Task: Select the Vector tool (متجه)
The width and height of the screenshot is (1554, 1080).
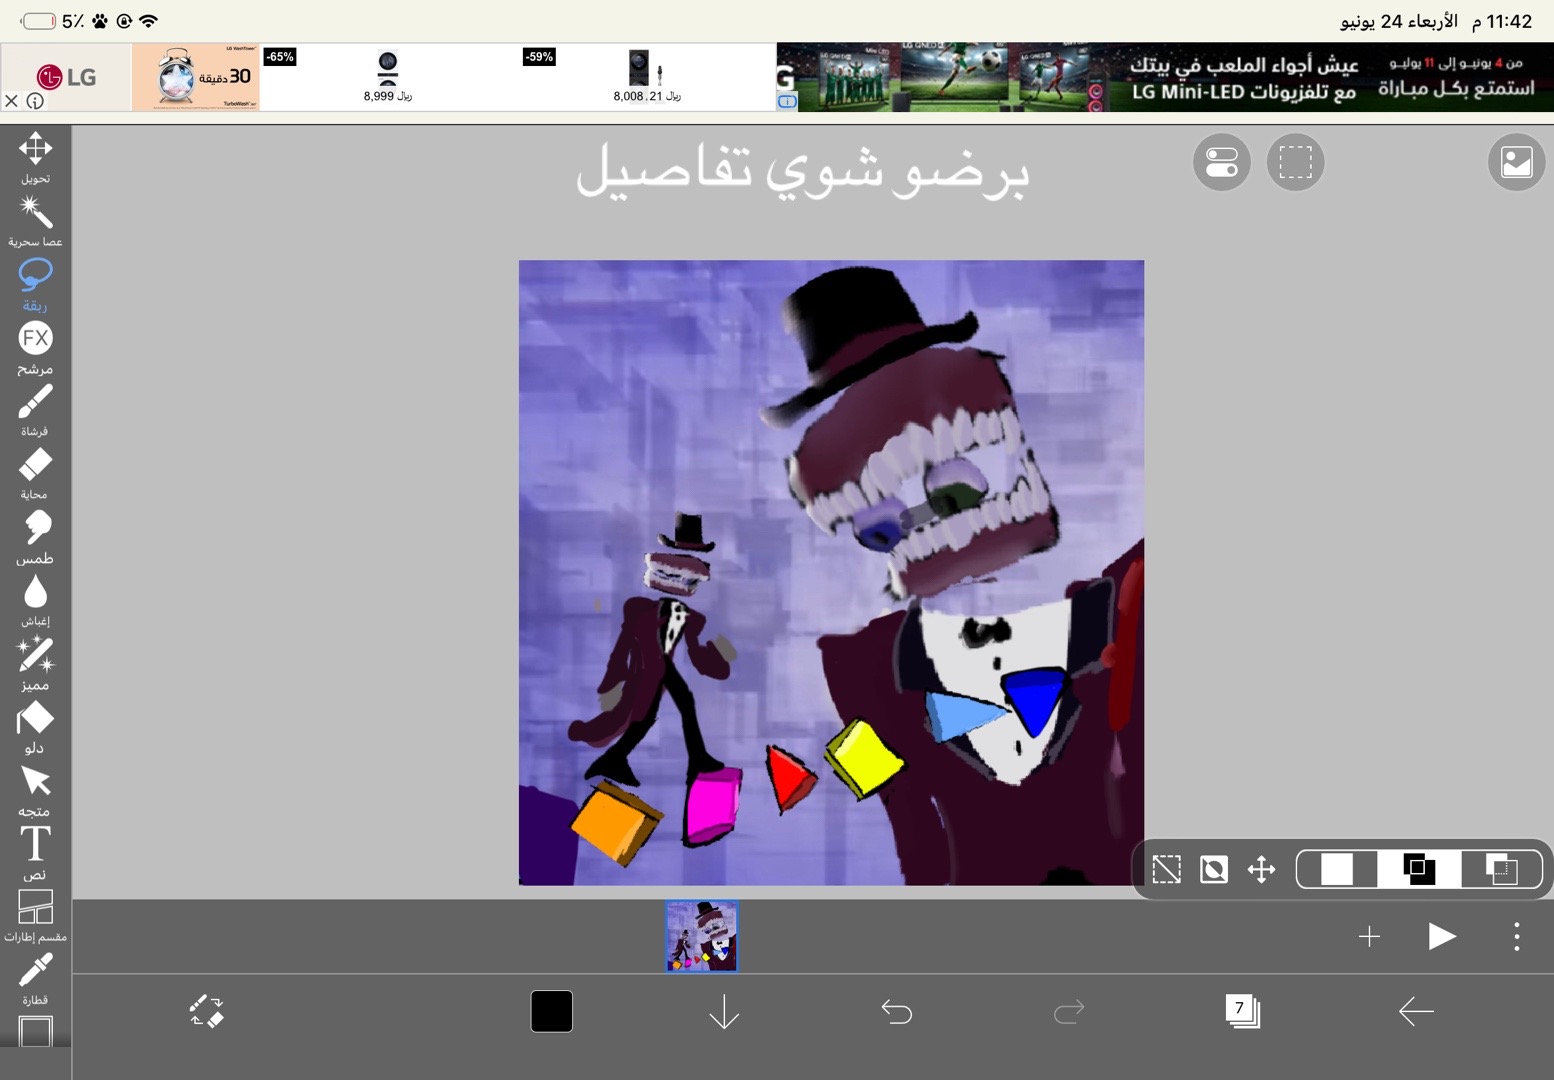Action: coord(35,790)
